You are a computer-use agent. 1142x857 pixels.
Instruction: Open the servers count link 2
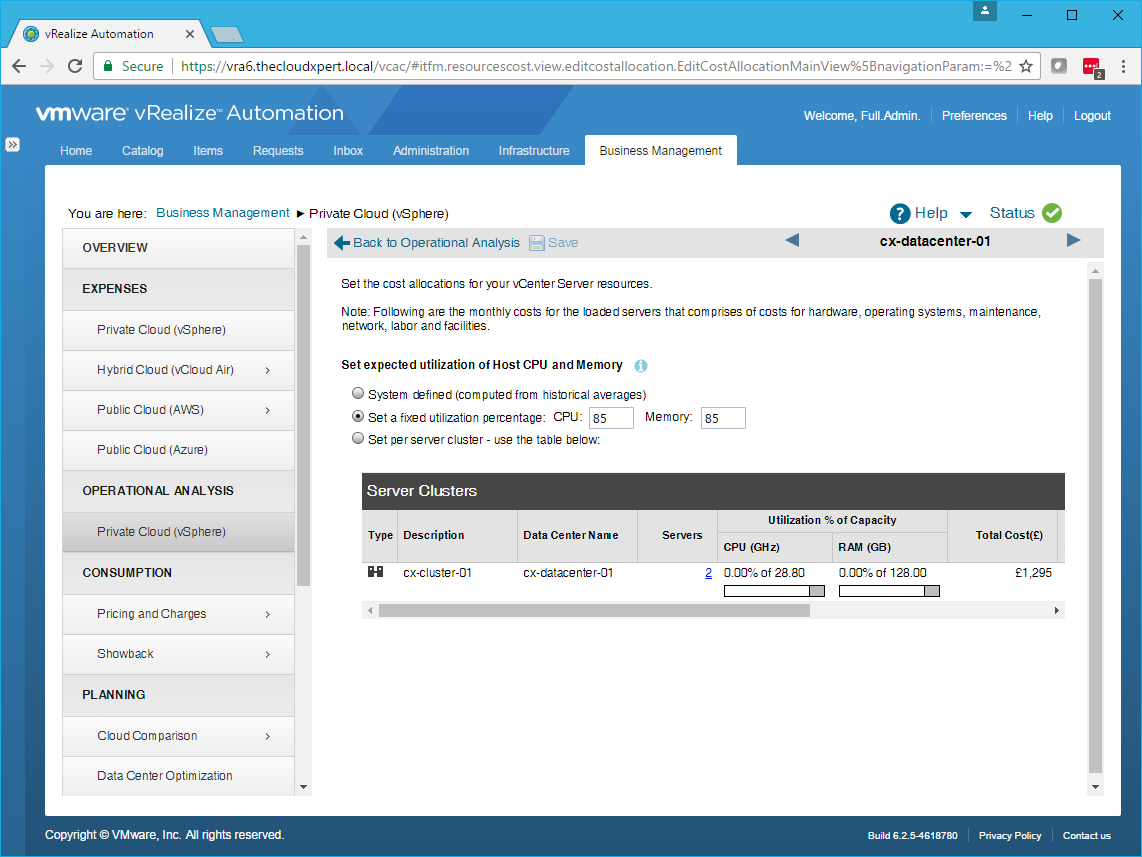(x=708, y=573)
